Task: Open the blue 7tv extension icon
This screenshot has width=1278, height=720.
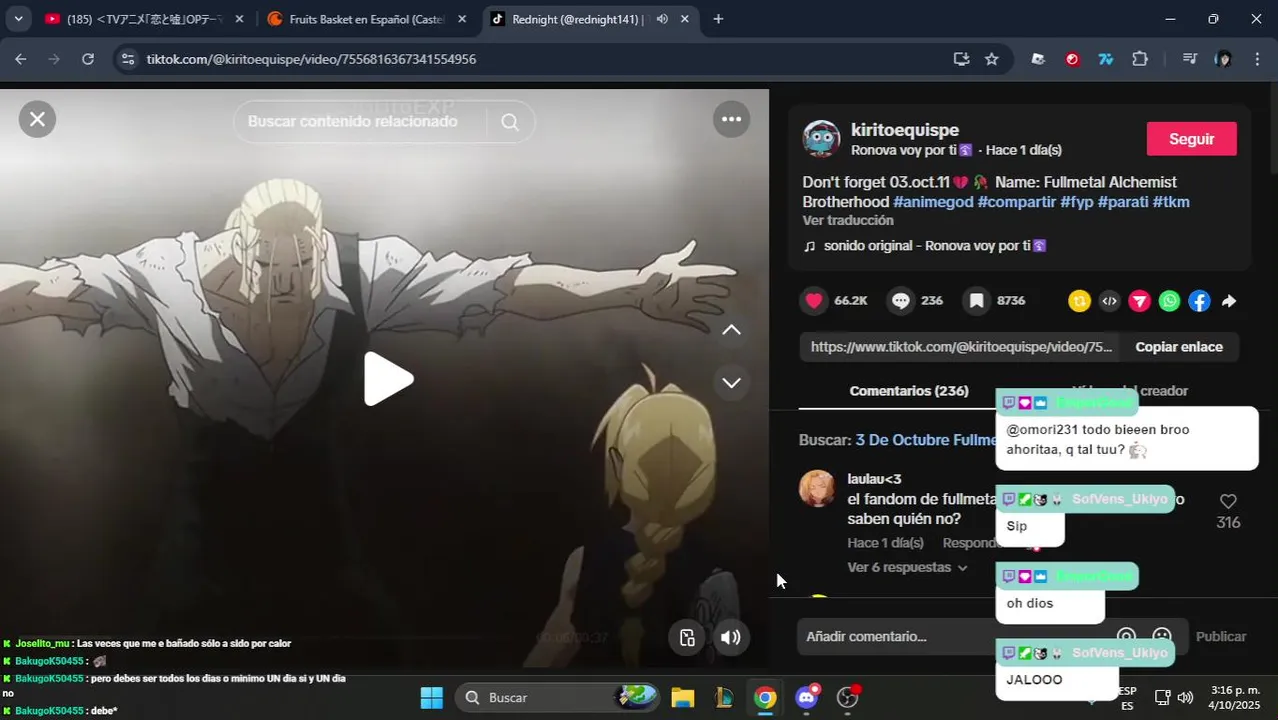Action: point(1106,59)
